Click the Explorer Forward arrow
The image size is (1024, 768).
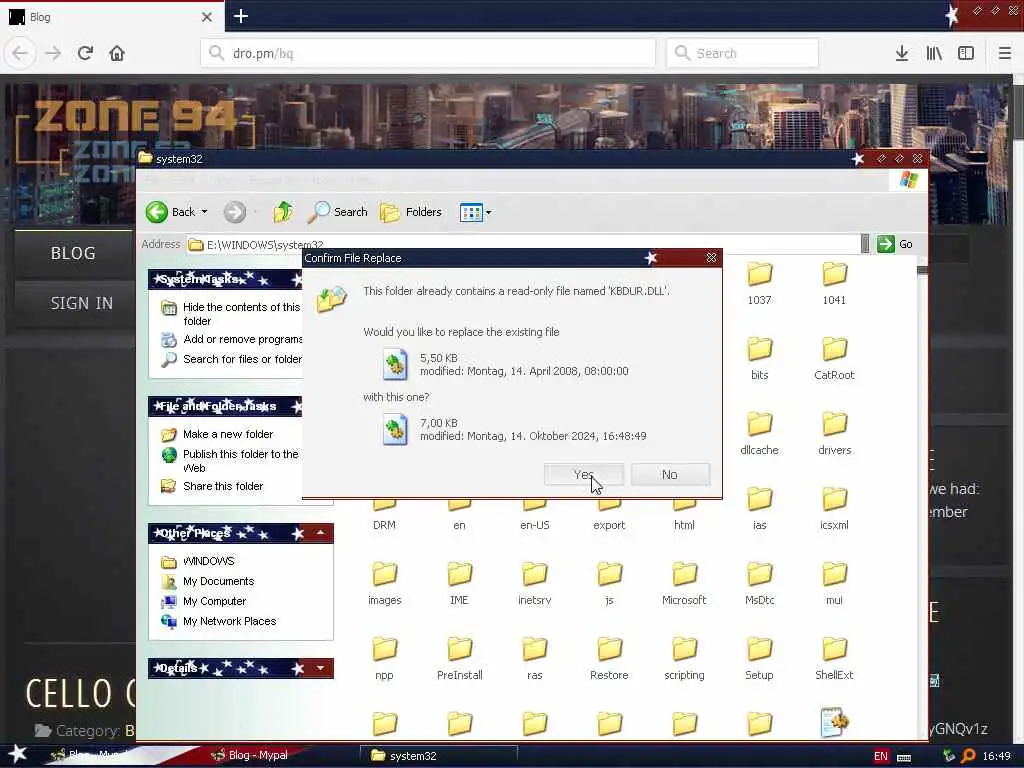pyautogui.click(x=235, y=212)
